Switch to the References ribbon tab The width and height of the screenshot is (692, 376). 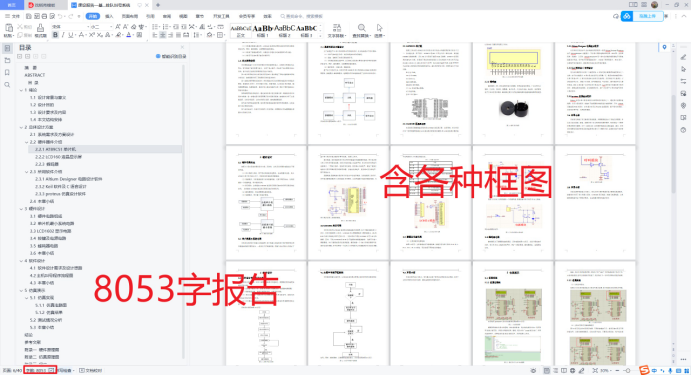click(150, 16)
